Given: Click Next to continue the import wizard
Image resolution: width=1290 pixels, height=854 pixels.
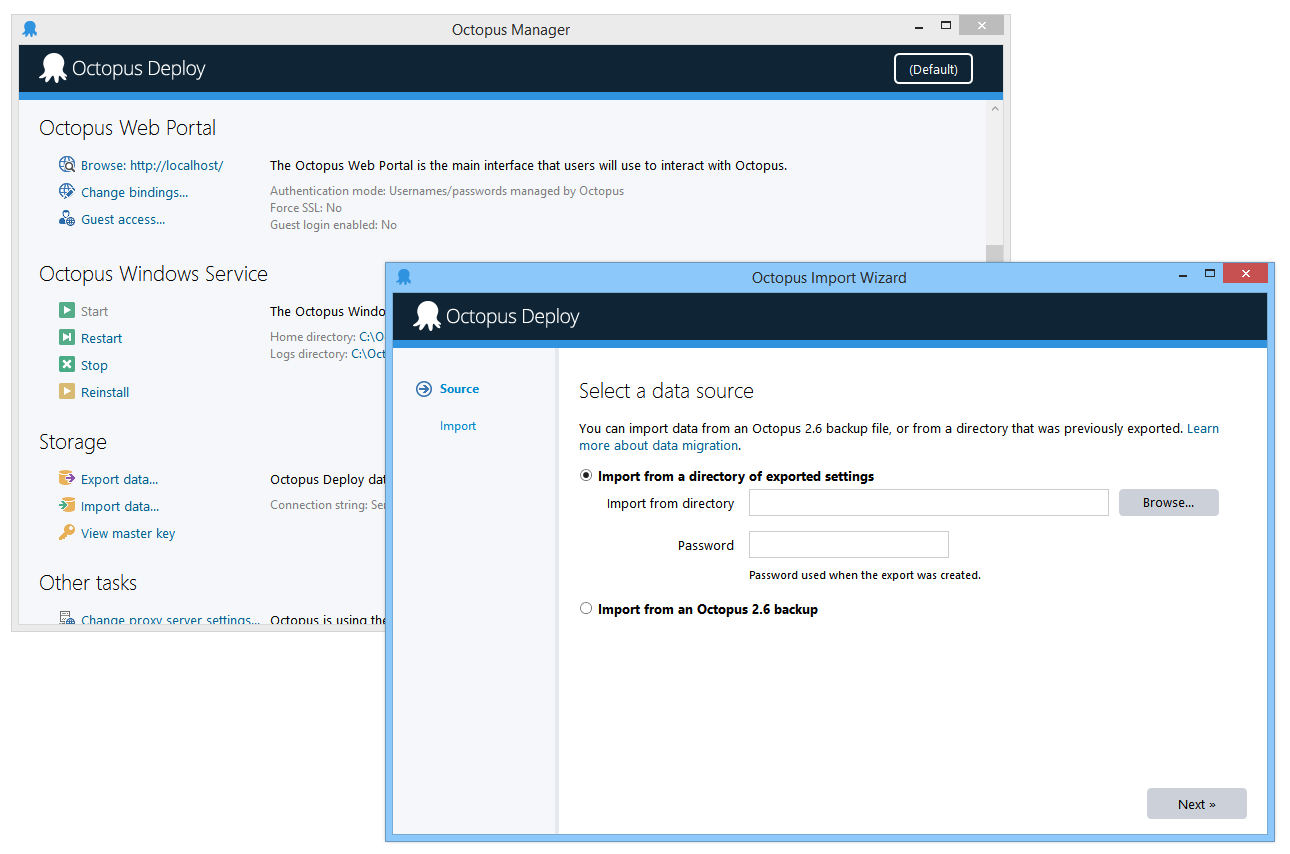Looking at the screenshot, I should tap(1196, 803).
